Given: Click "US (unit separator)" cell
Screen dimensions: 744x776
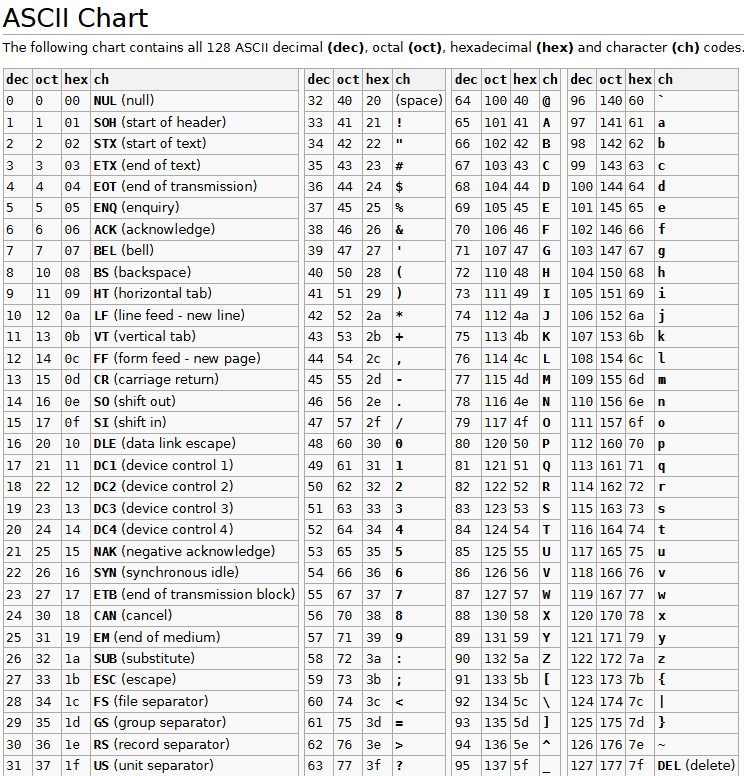Looking at the screenshot, I should click(x=195, y=766).
